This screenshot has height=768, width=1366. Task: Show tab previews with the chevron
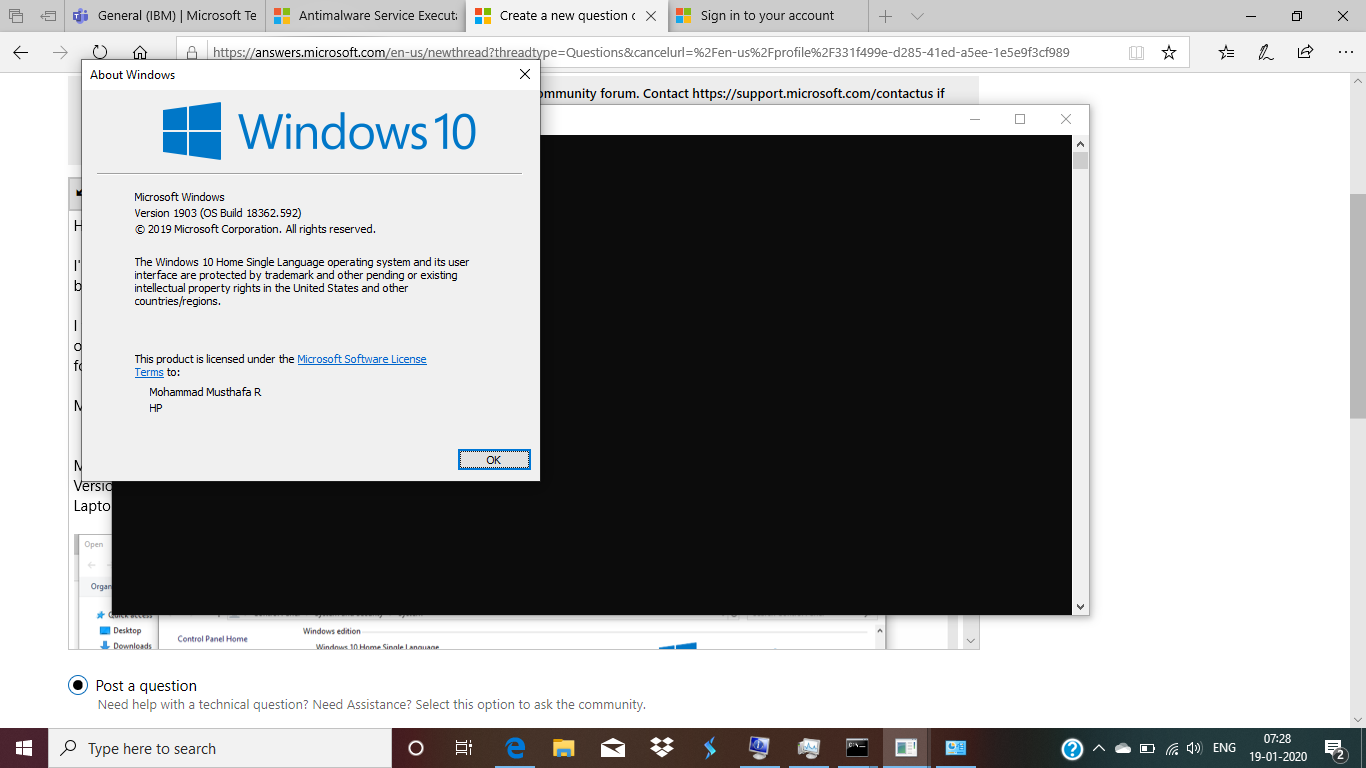pos(917,16)
